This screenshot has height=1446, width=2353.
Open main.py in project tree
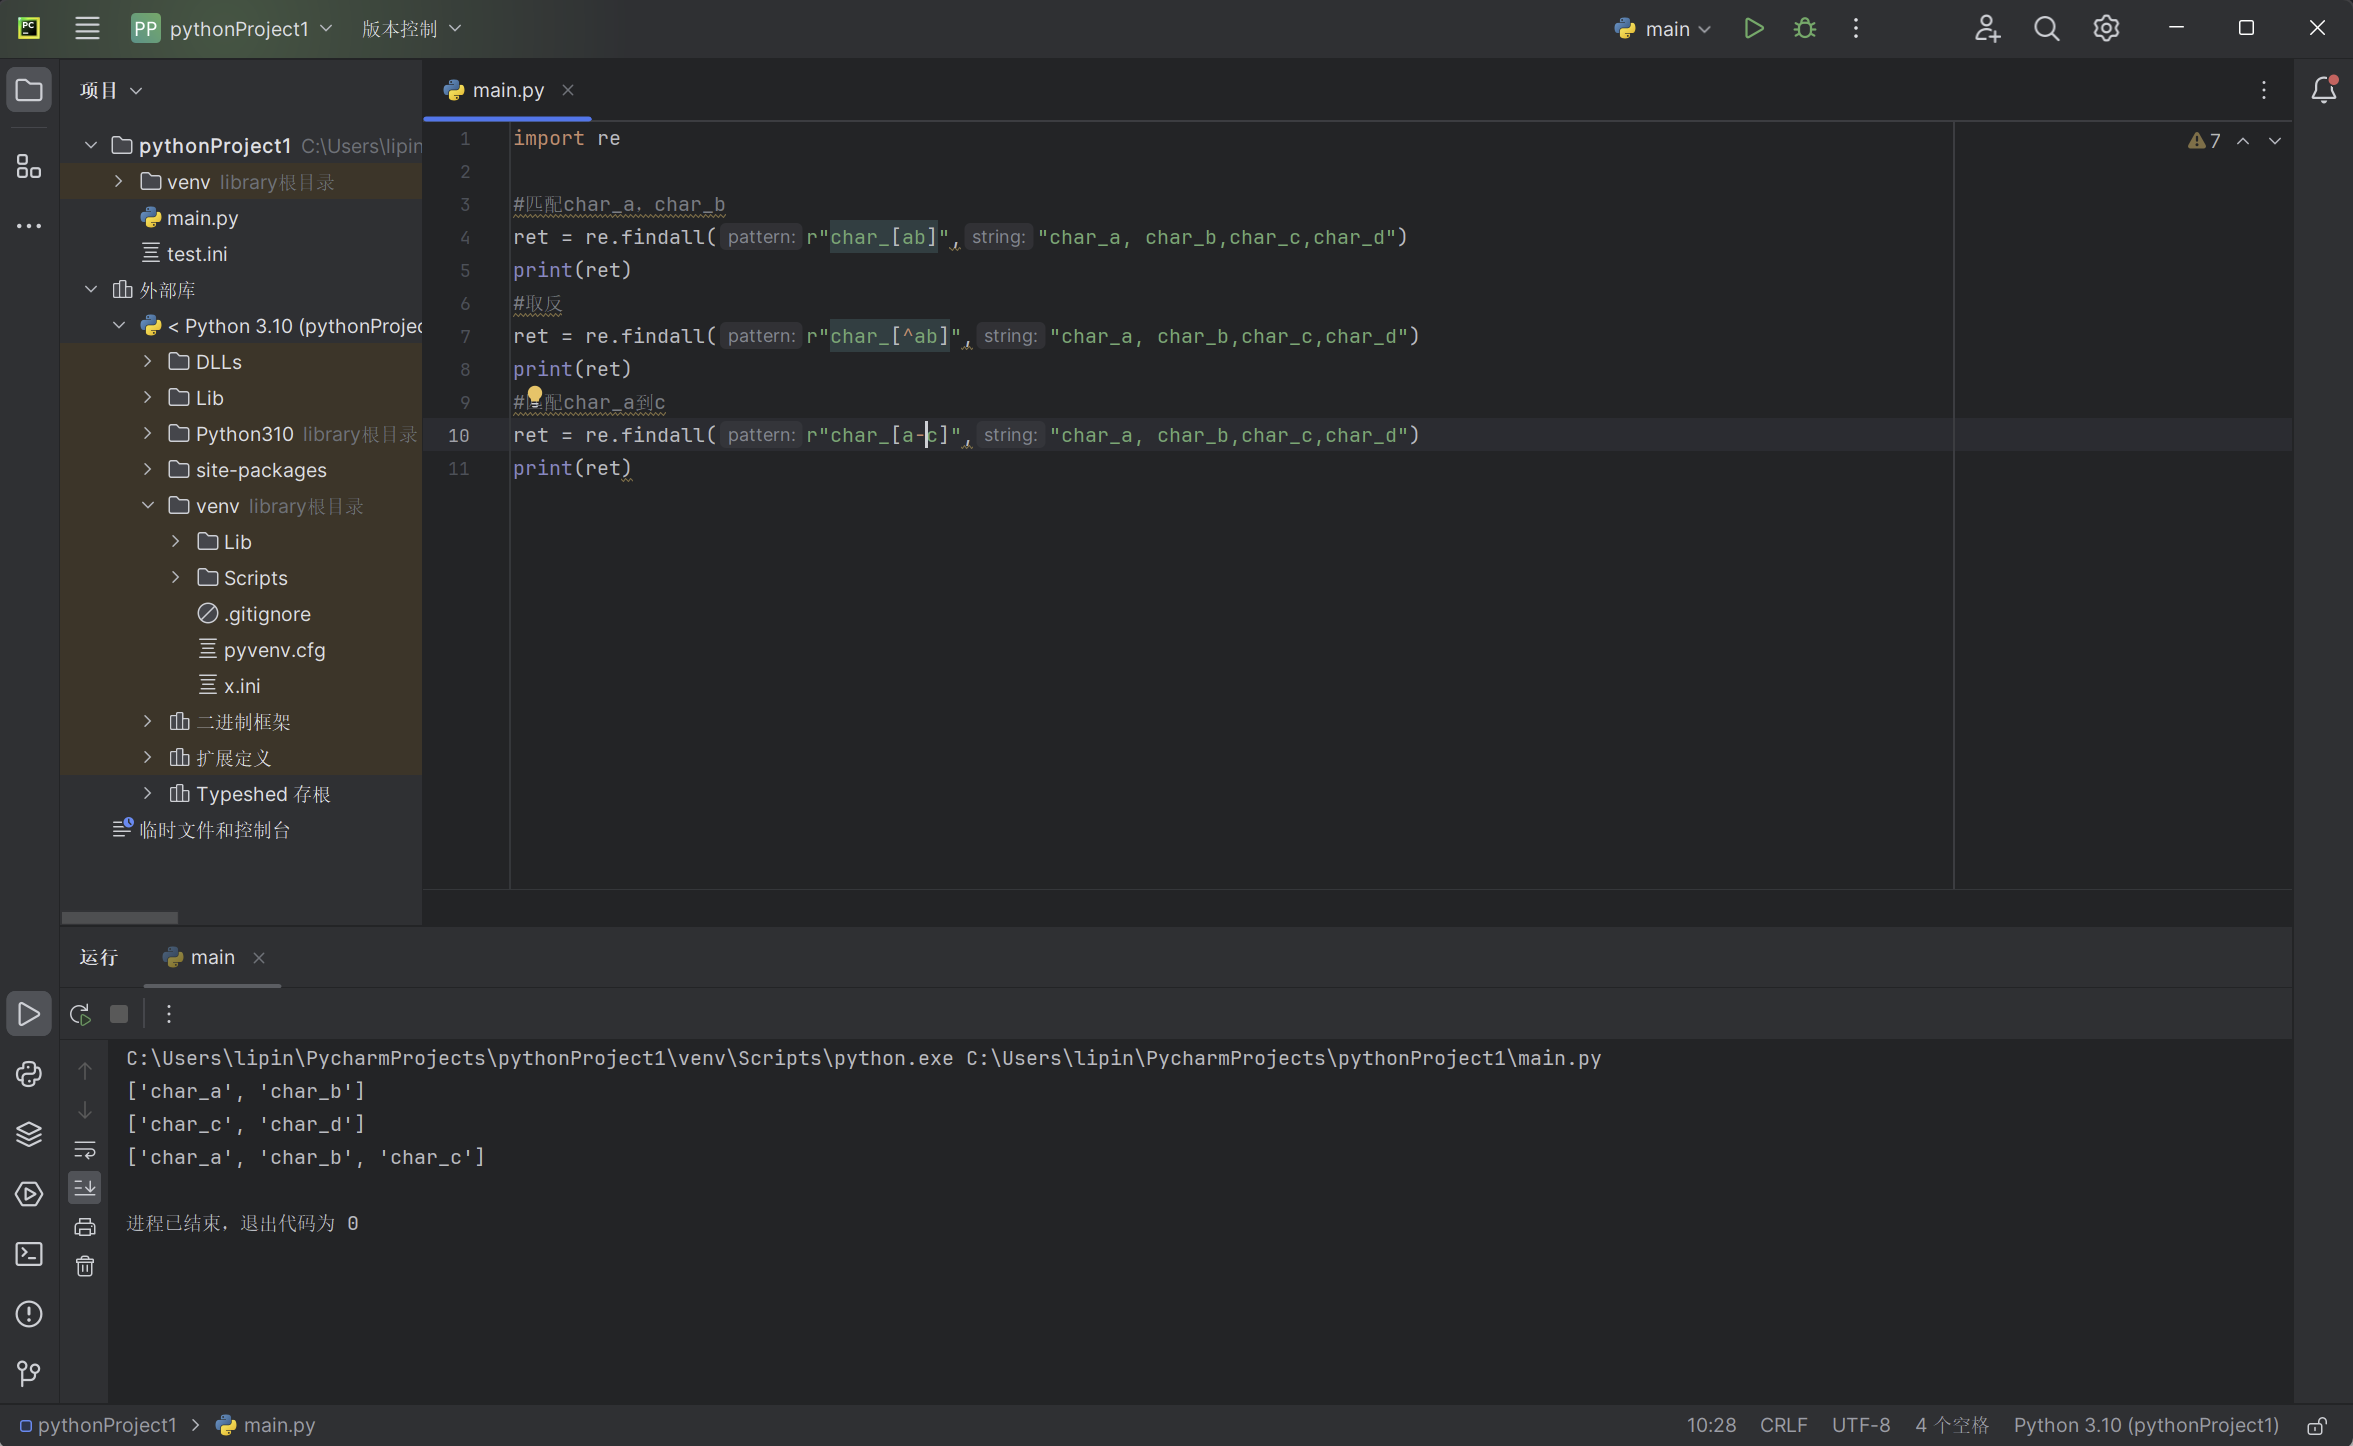202,217
